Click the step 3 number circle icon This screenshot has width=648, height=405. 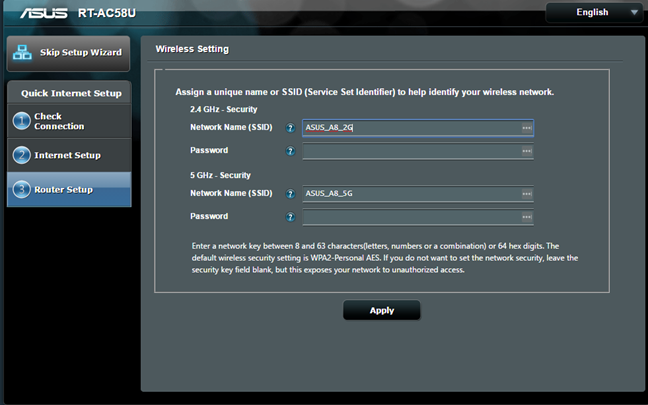point(21,190)
